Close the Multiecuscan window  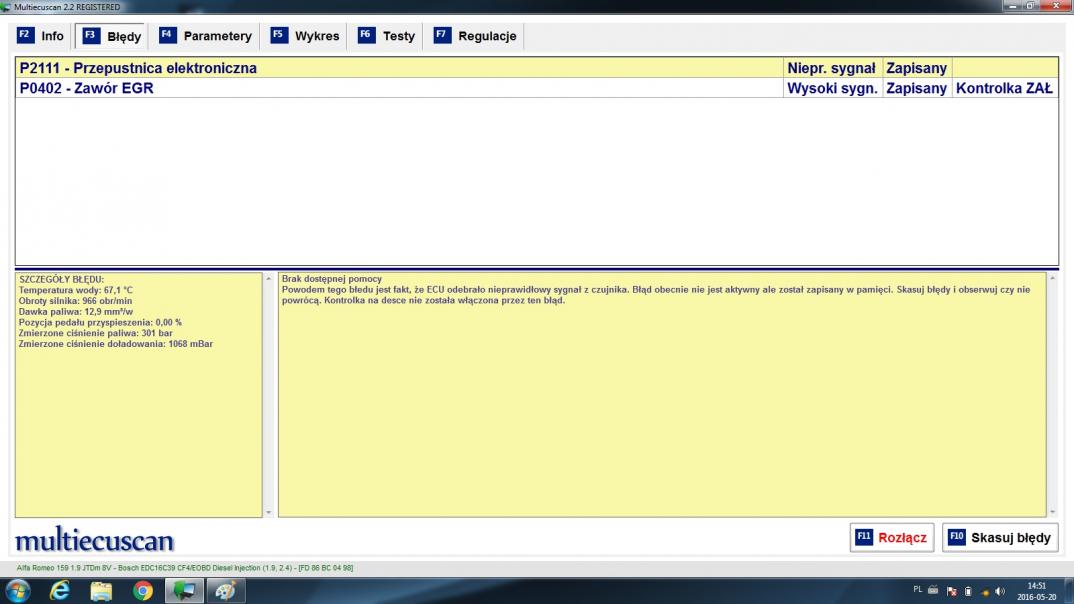tap(1056, 6)
